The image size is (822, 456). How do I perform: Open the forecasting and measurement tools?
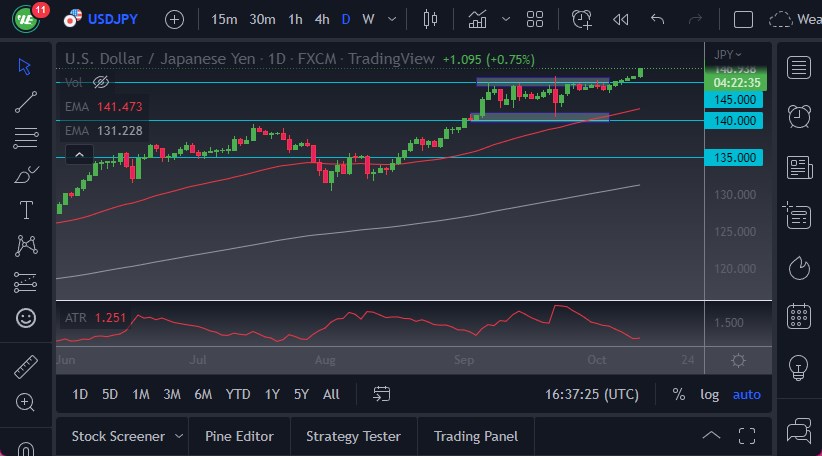[x=25, y=282]
